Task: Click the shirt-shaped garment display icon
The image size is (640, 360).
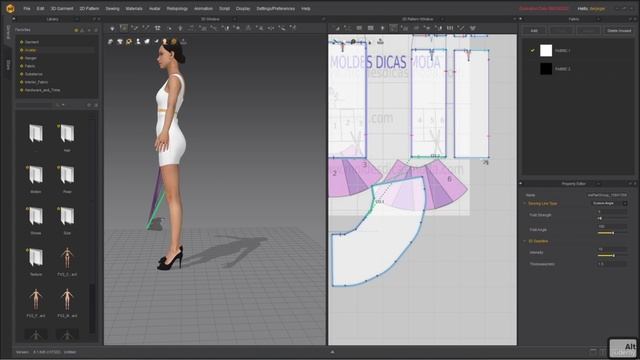Action: pos(120,42)
